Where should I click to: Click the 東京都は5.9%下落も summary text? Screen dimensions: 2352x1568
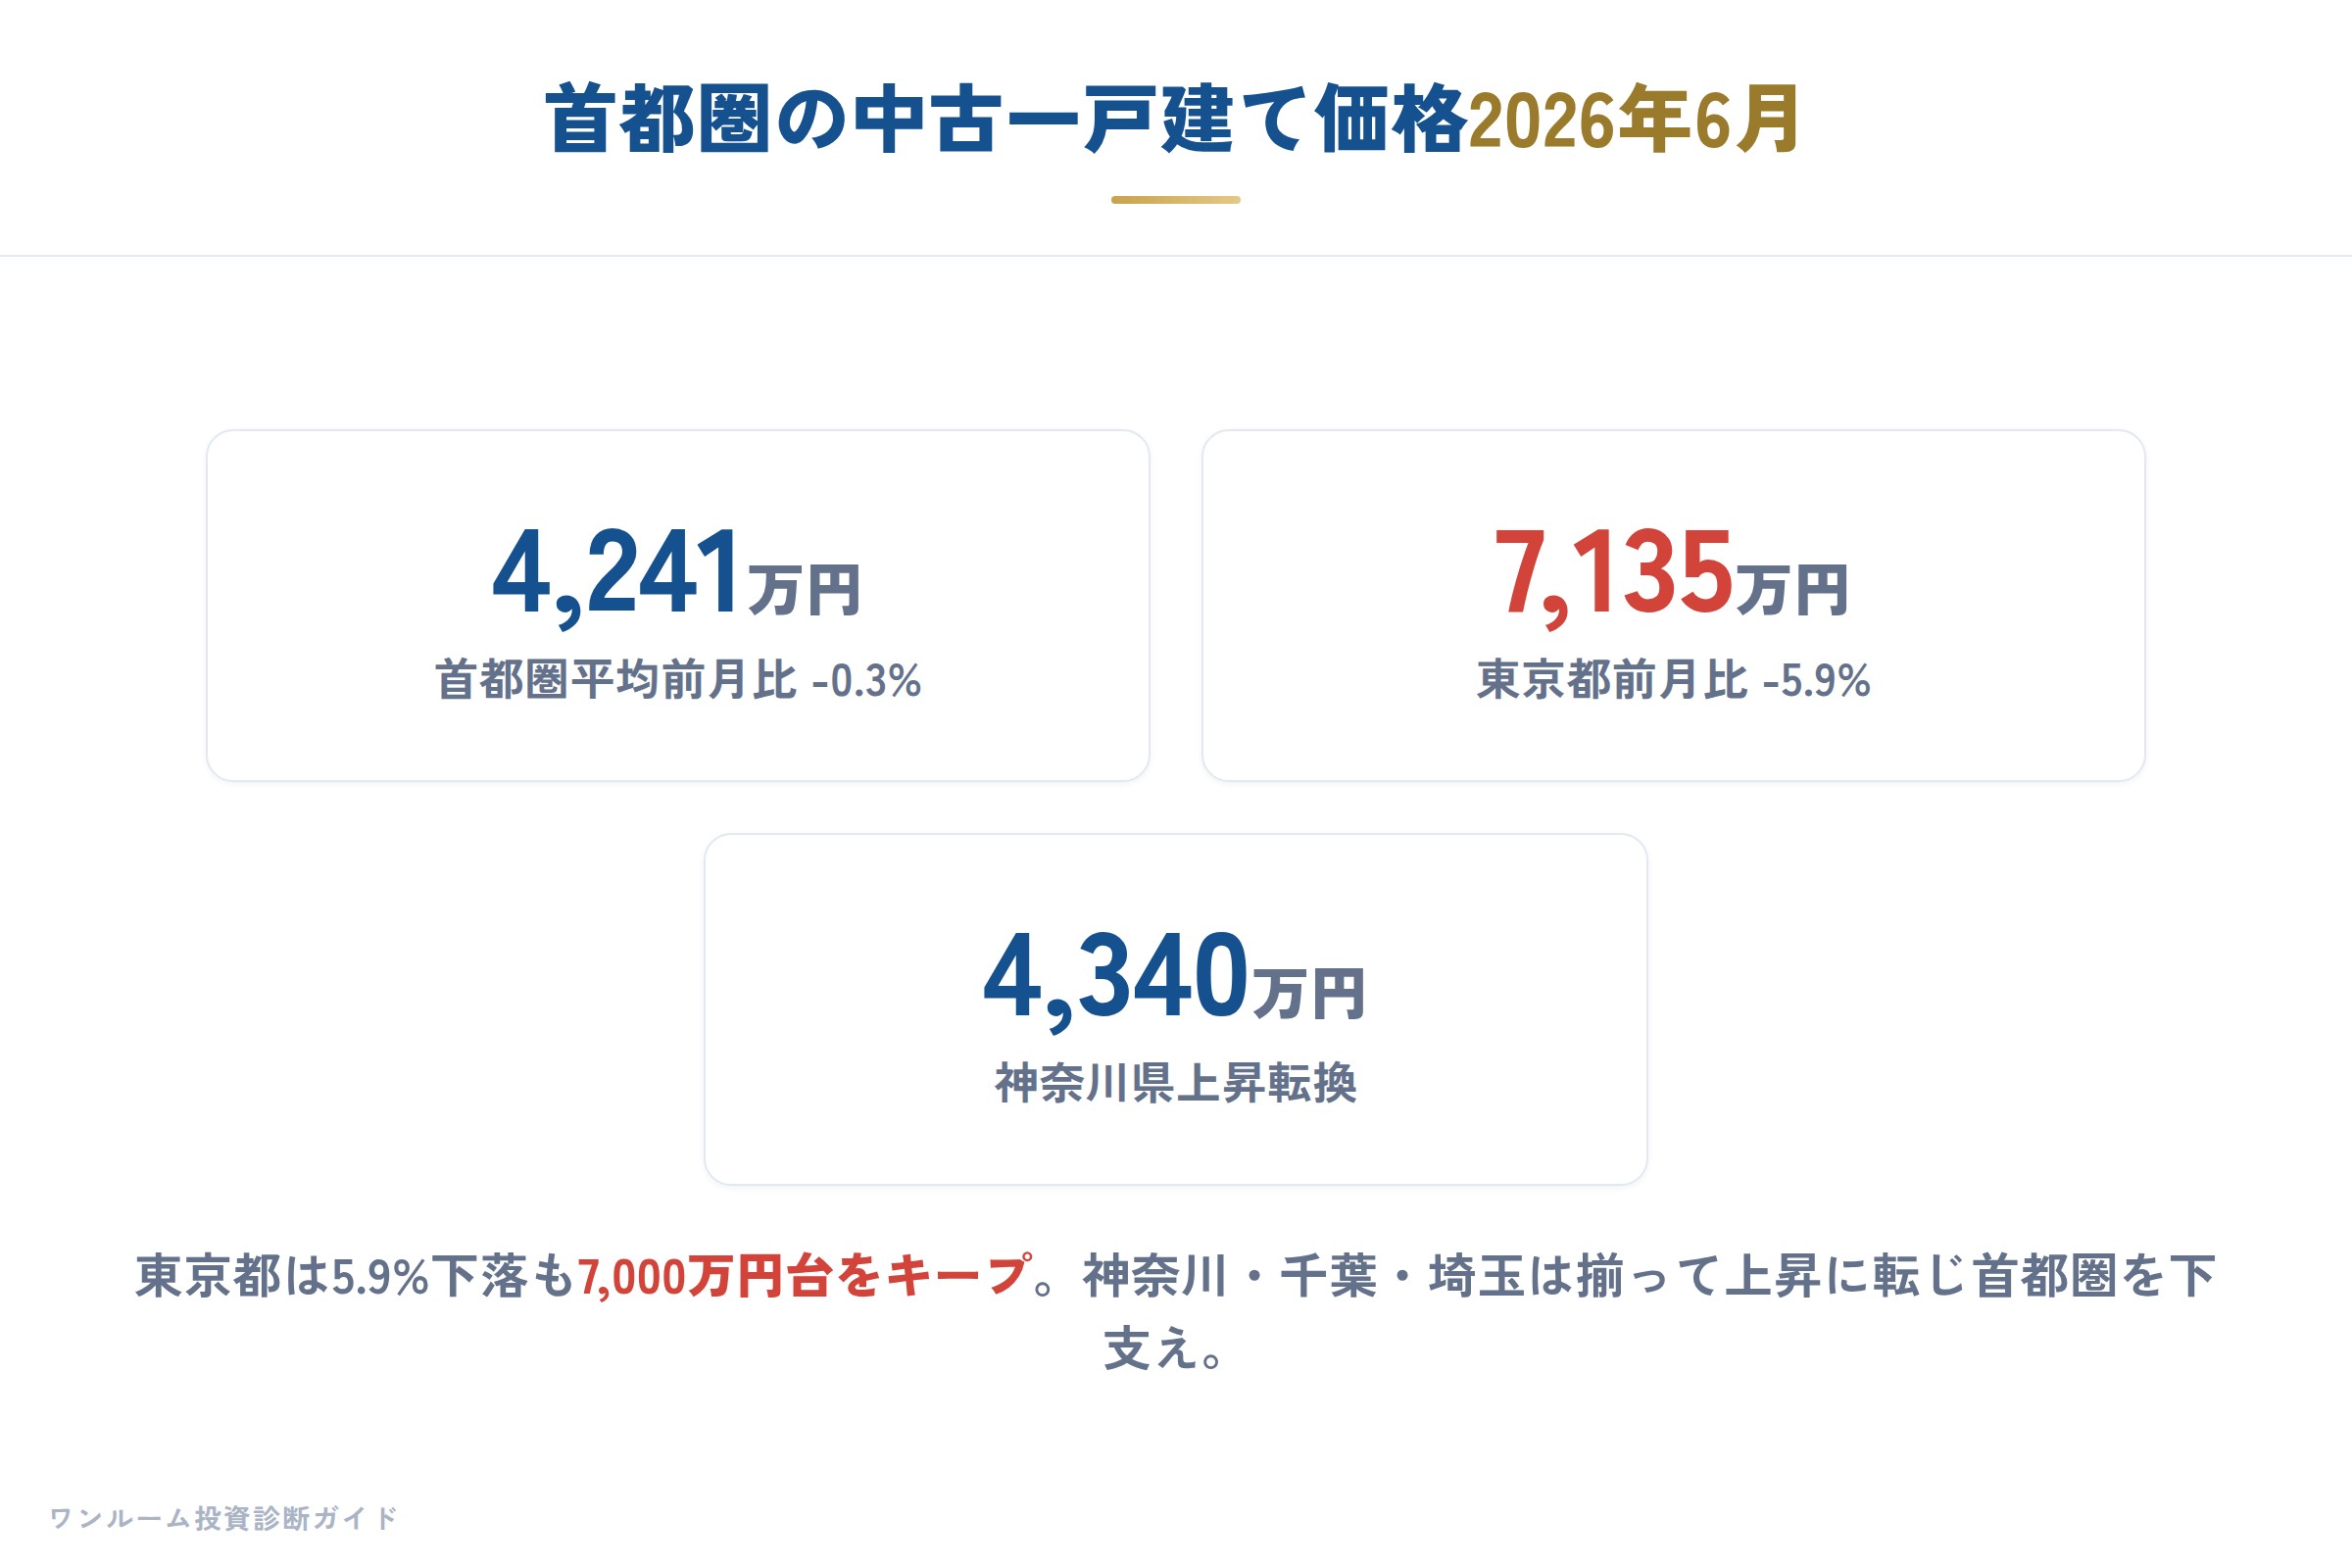(x=355, y=1276)
